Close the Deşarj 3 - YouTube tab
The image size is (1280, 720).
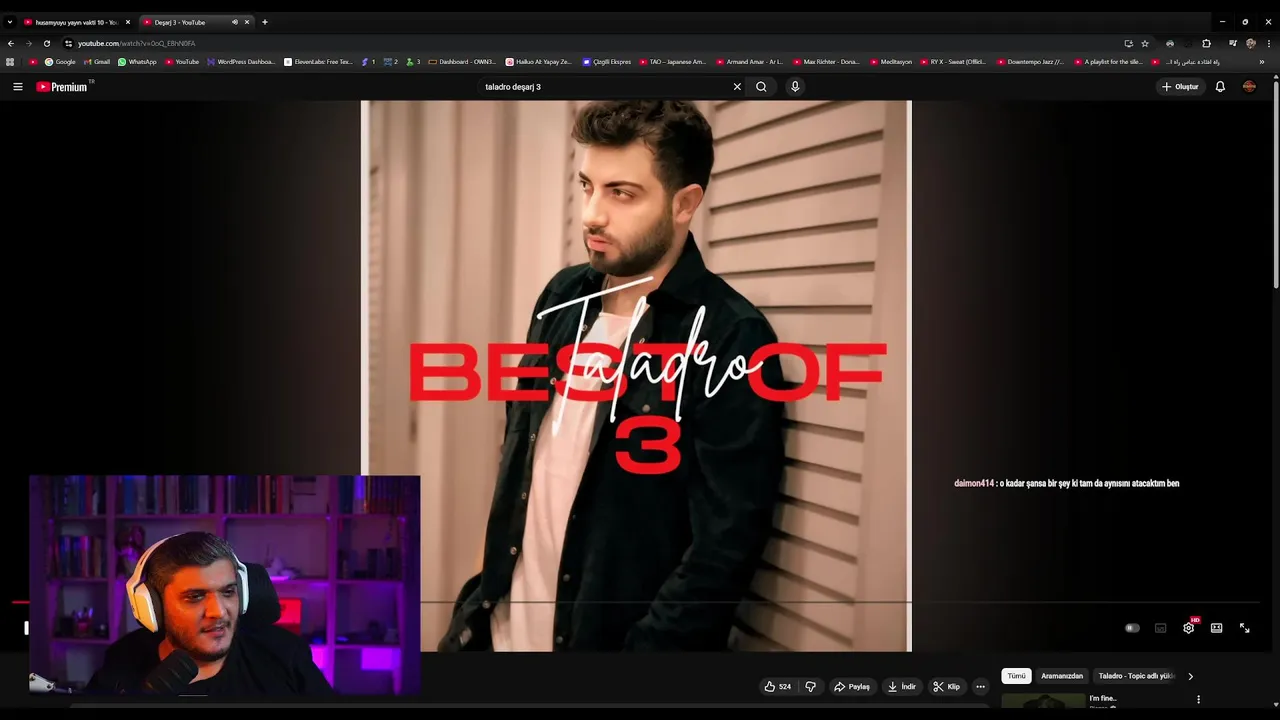coord(247,22)
